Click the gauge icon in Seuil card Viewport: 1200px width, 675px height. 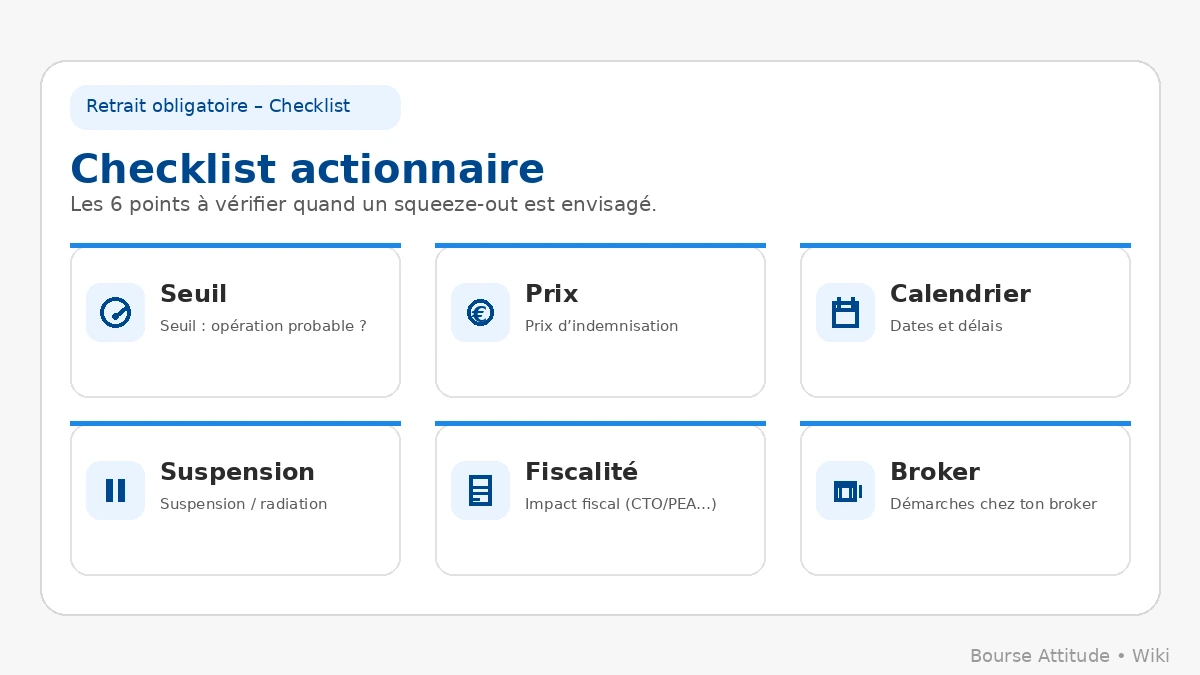116,313
